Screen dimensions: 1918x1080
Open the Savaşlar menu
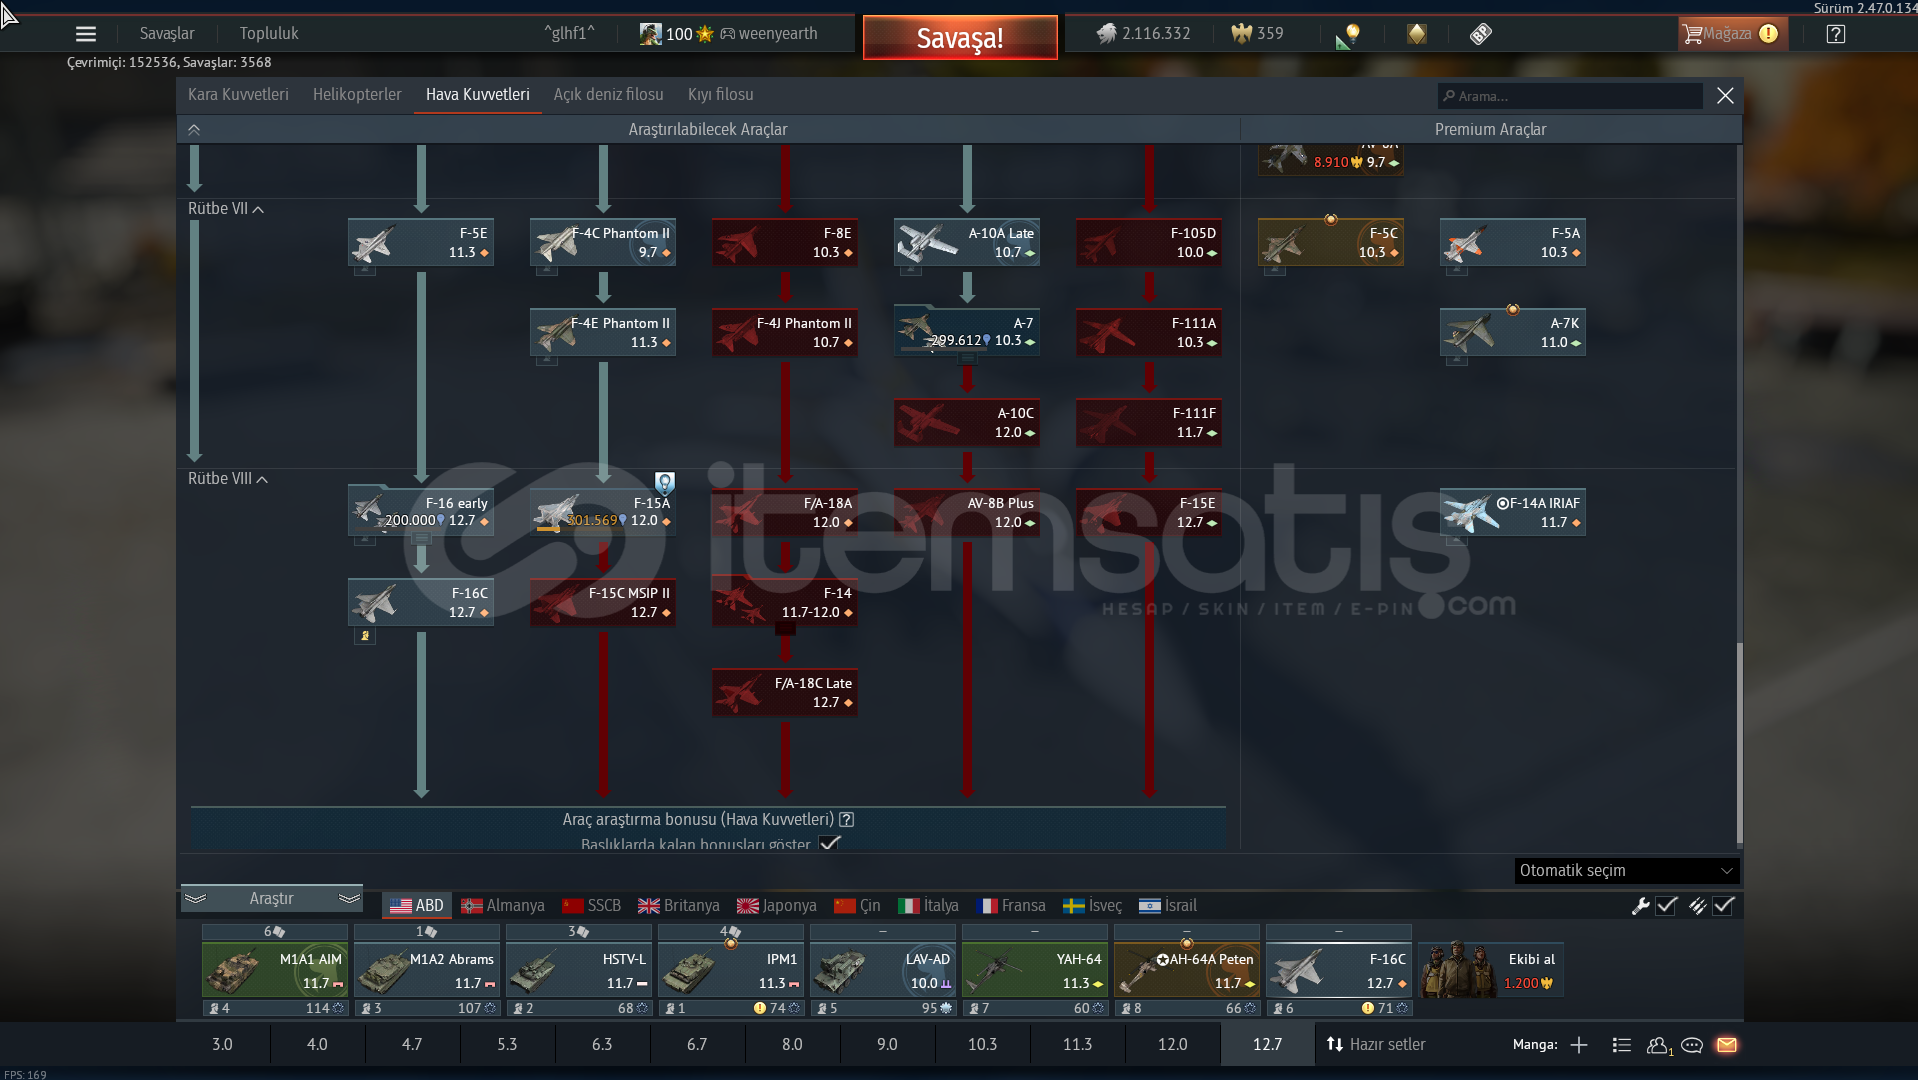click(x=167, y=34)
